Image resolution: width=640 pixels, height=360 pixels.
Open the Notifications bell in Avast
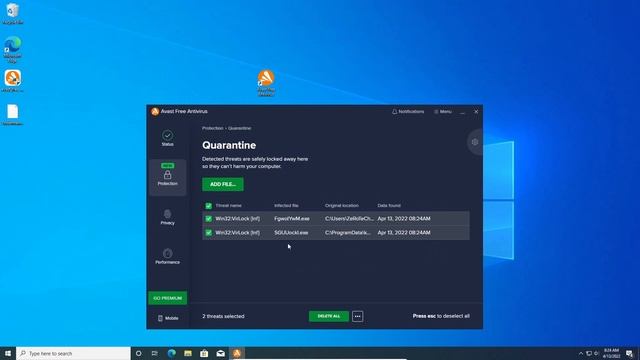coord(408,111)
